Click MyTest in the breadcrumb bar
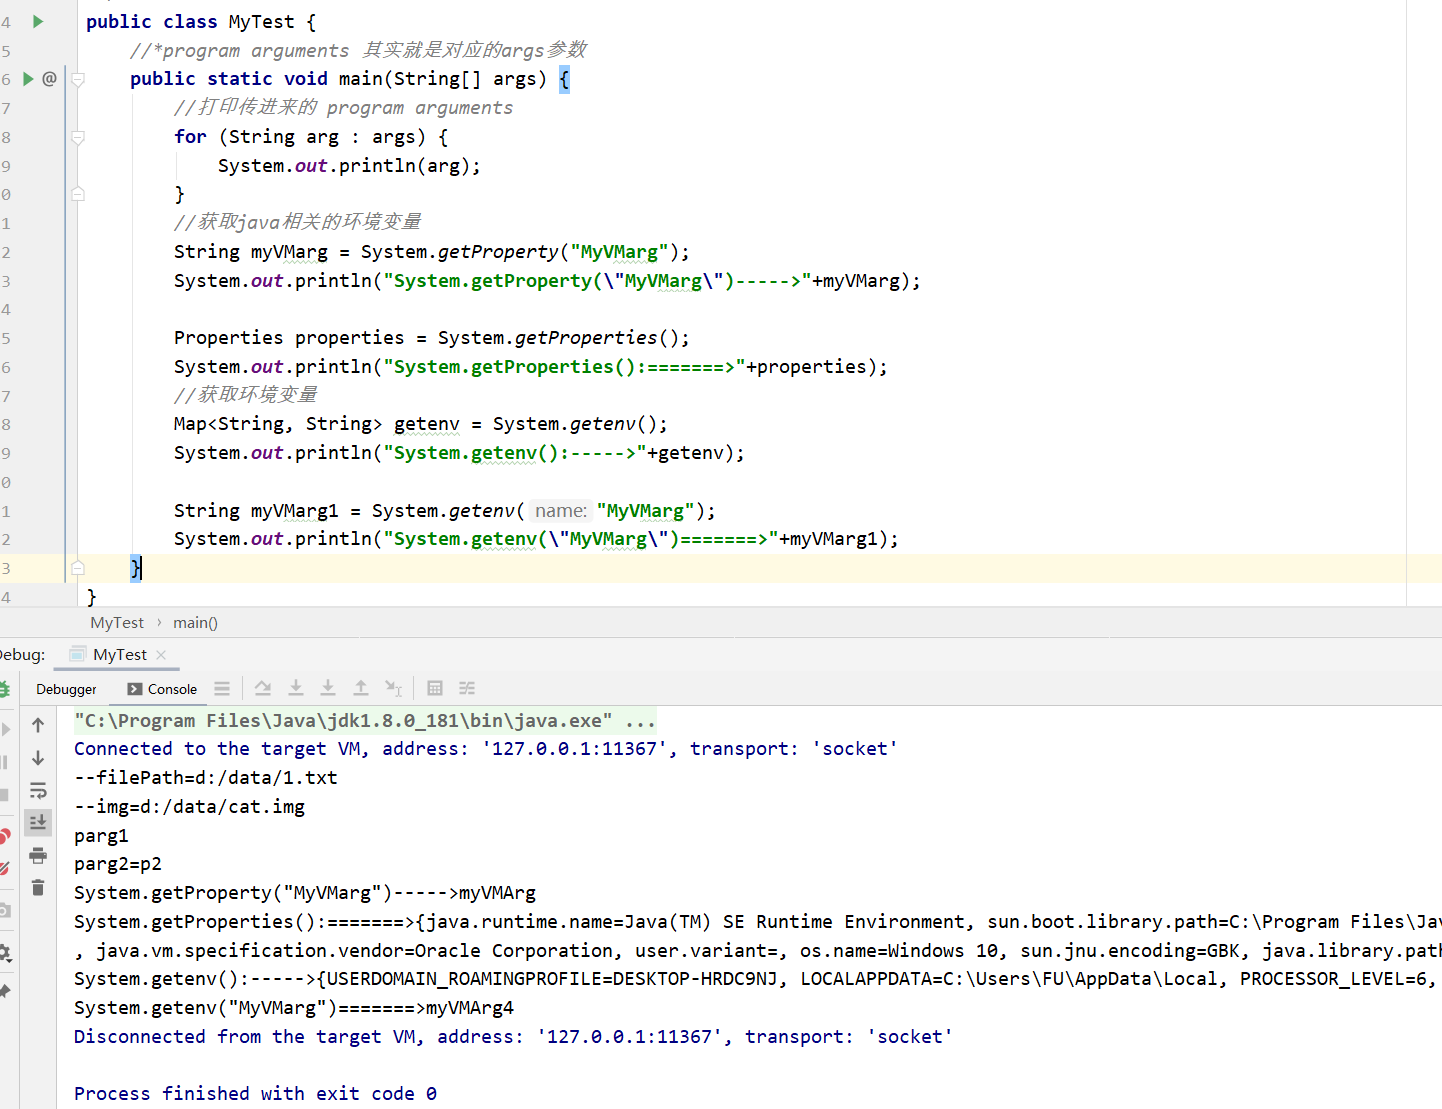This screenshot has height=1109, width=1442. coord(116,622)
